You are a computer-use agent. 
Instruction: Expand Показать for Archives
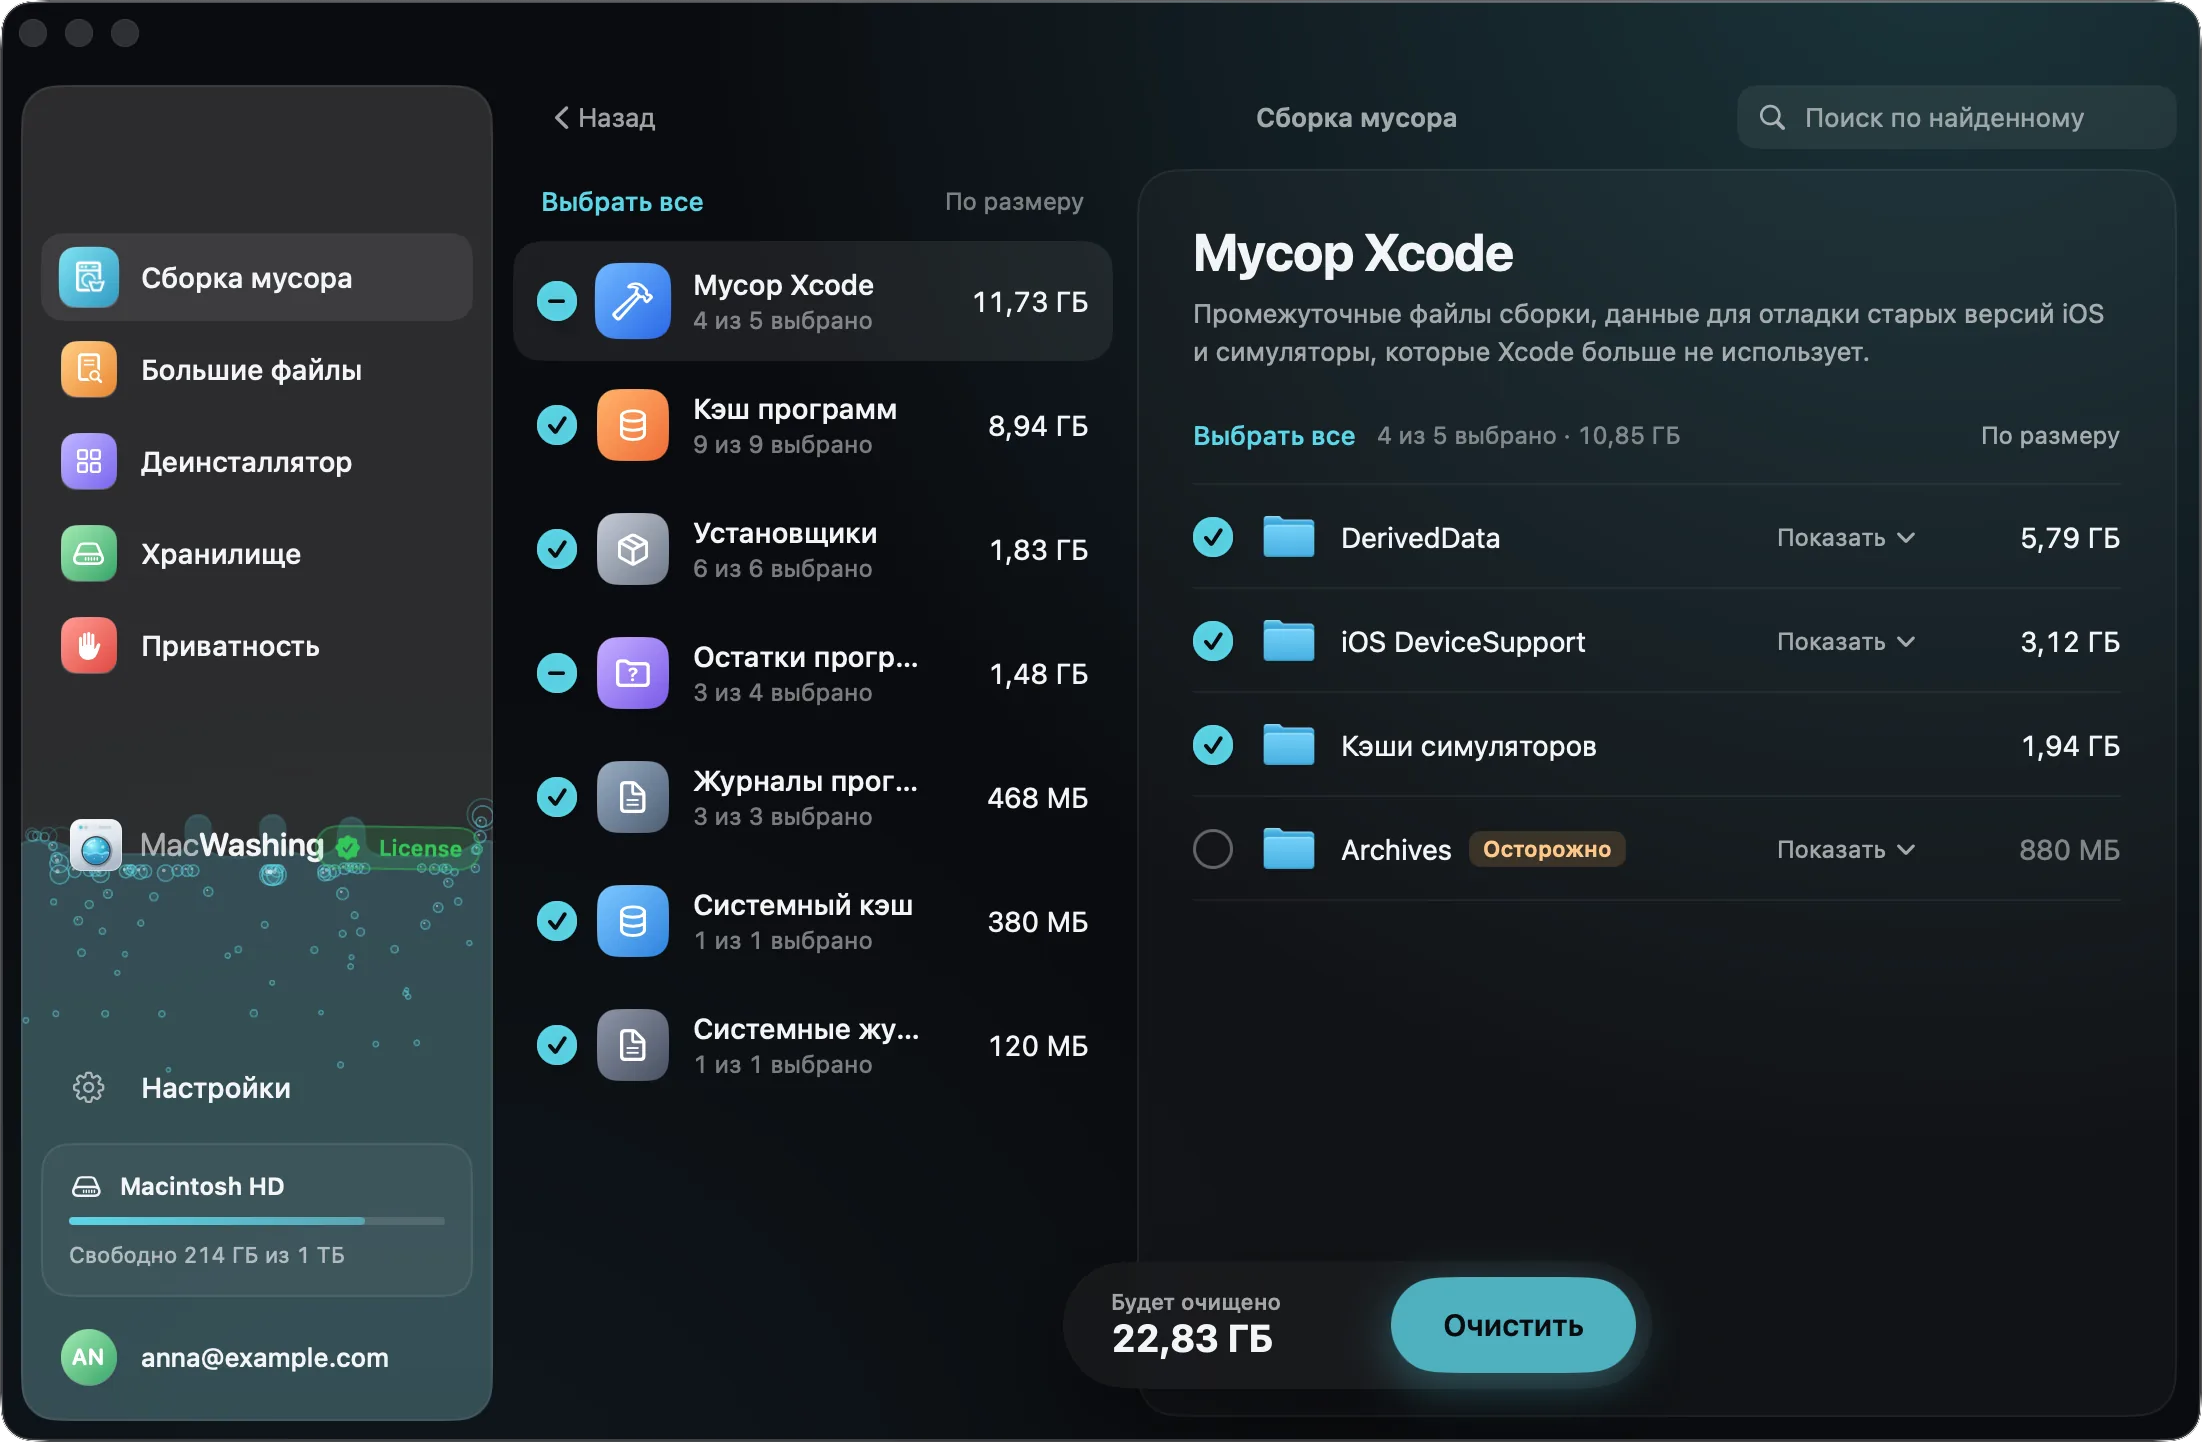point(1846,850)
